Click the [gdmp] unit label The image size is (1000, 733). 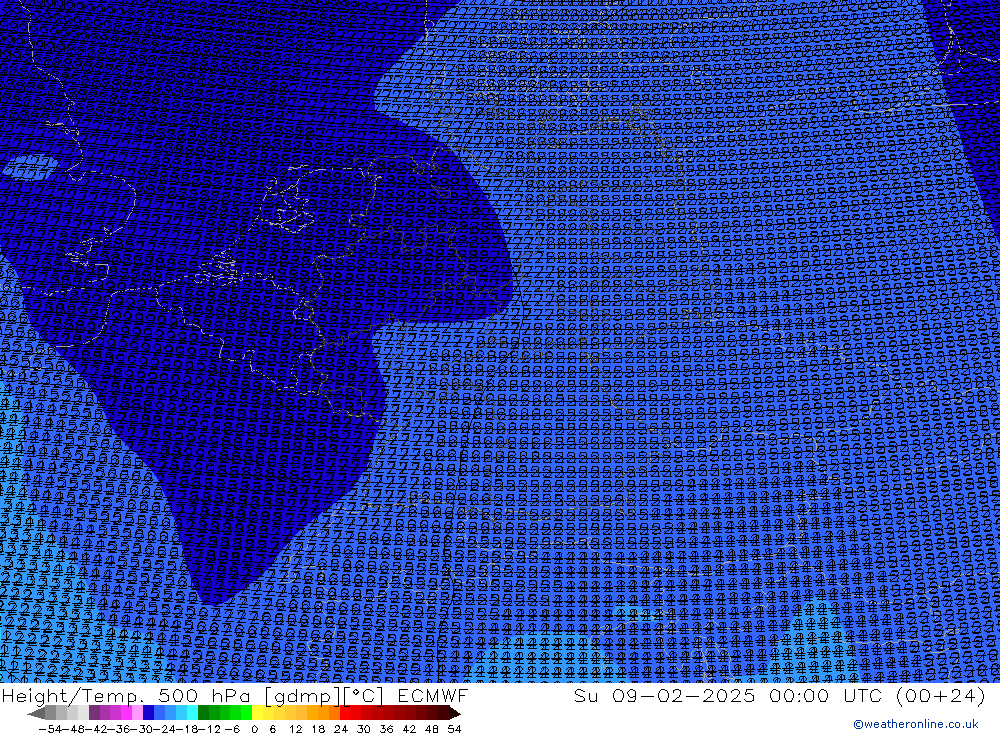pos(304,697)
